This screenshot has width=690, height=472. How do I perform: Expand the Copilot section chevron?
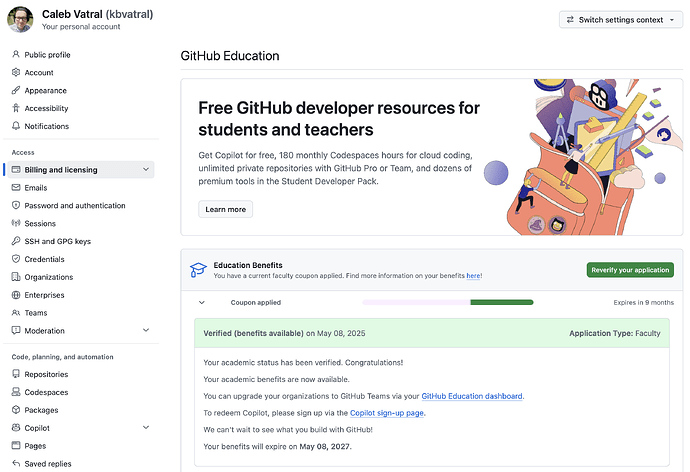(x=146, y=428)
